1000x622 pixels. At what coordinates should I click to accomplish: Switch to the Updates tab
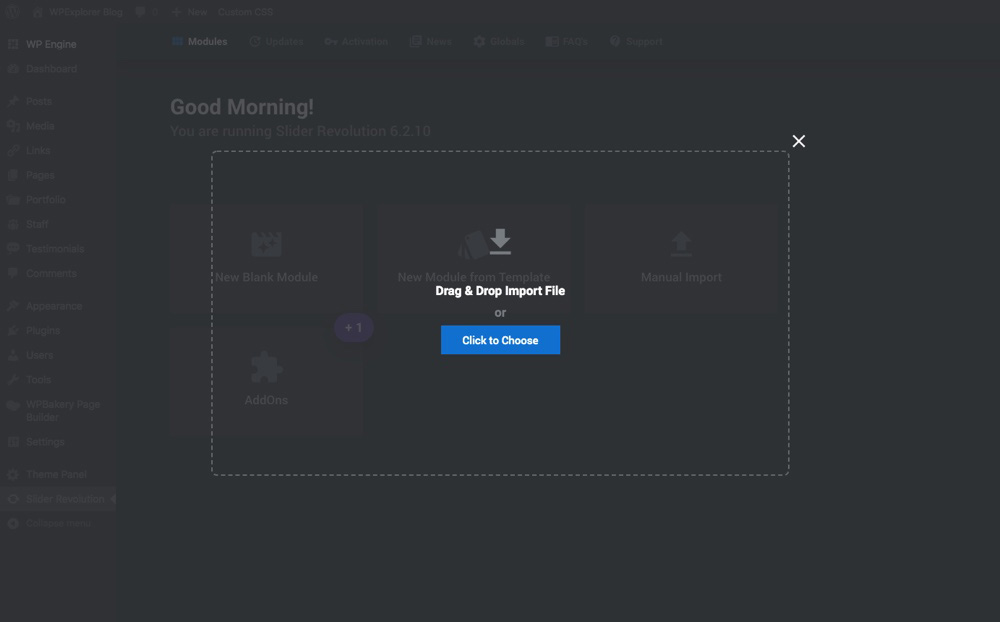tap(276, 41)
